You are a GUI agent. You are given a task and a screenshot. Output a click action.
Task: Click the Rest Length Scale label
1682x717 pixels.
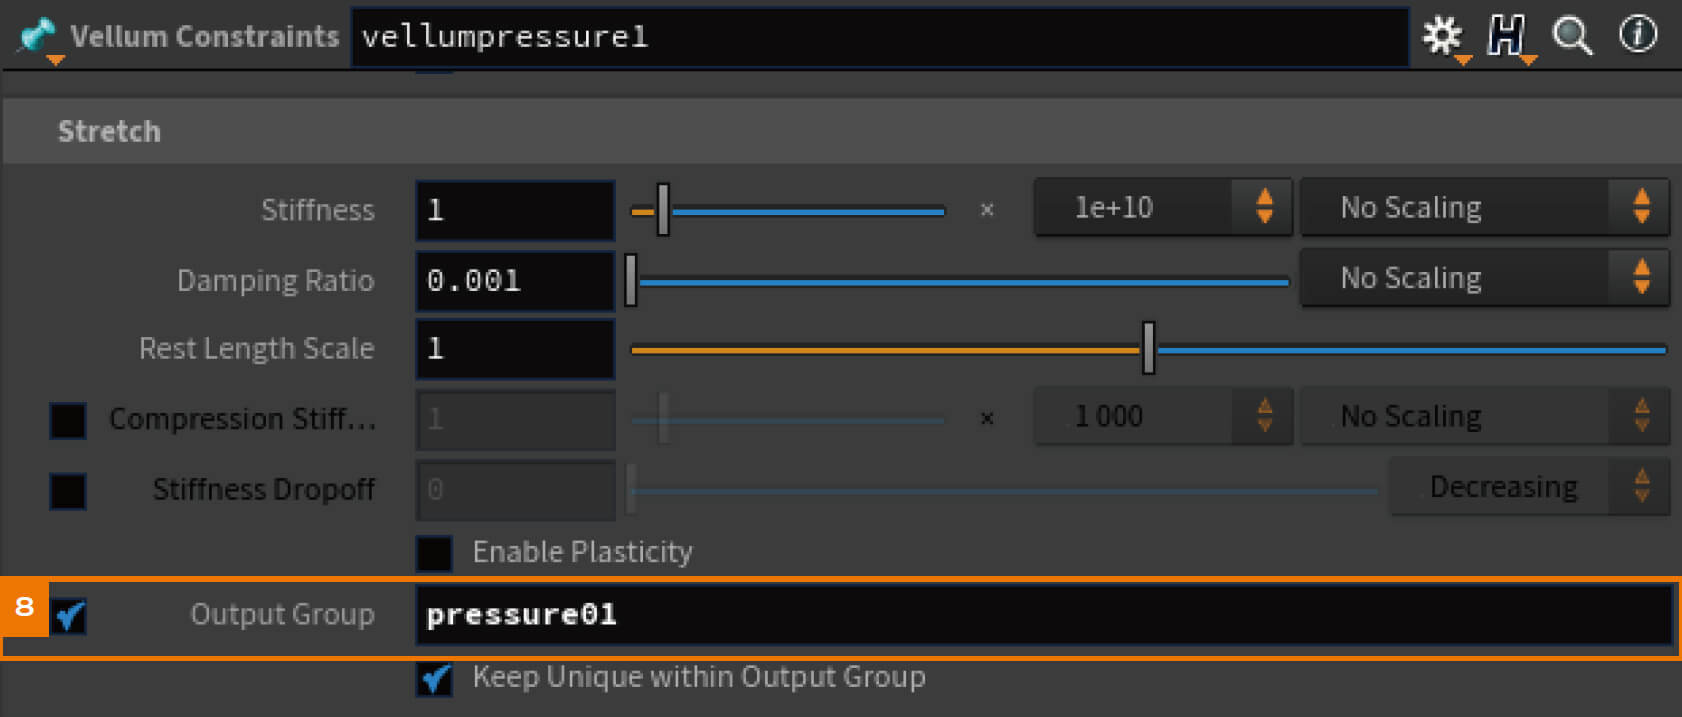tap(257, 349)
